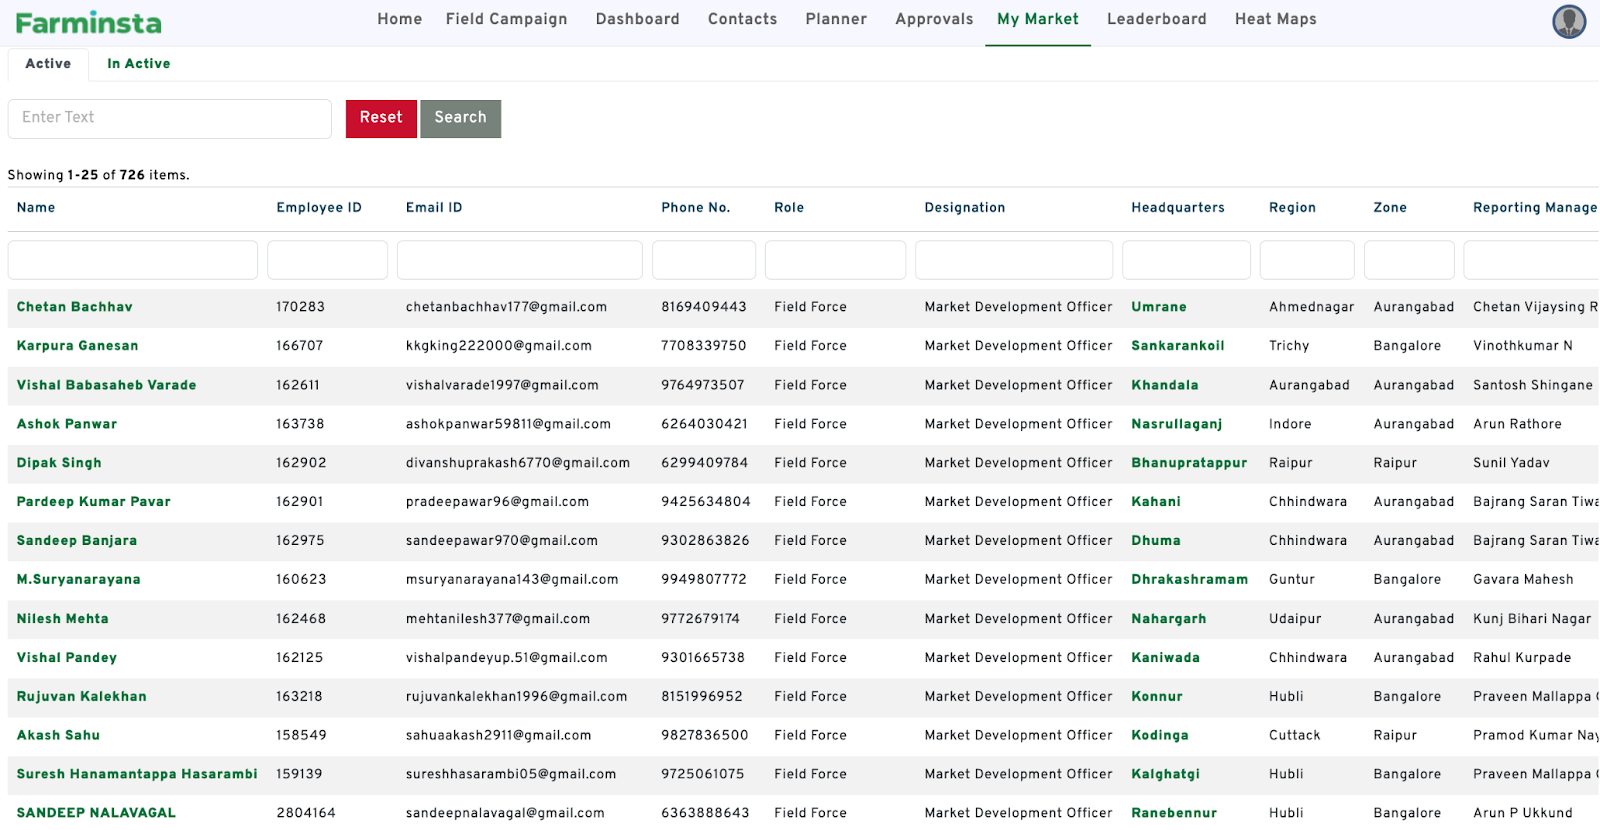1600x830 pixels.
Task: Open Rujuvan Kalekhan's profile link
Action: (81, 697)
